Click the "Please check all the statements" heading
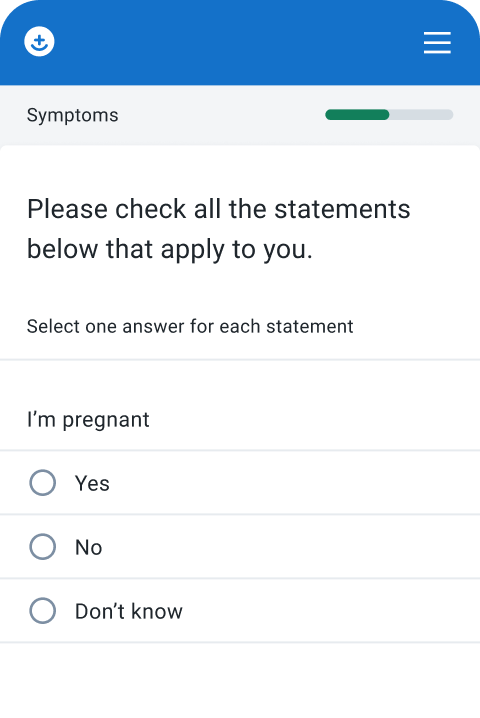480x718 pixels. [x=218, y=209]
